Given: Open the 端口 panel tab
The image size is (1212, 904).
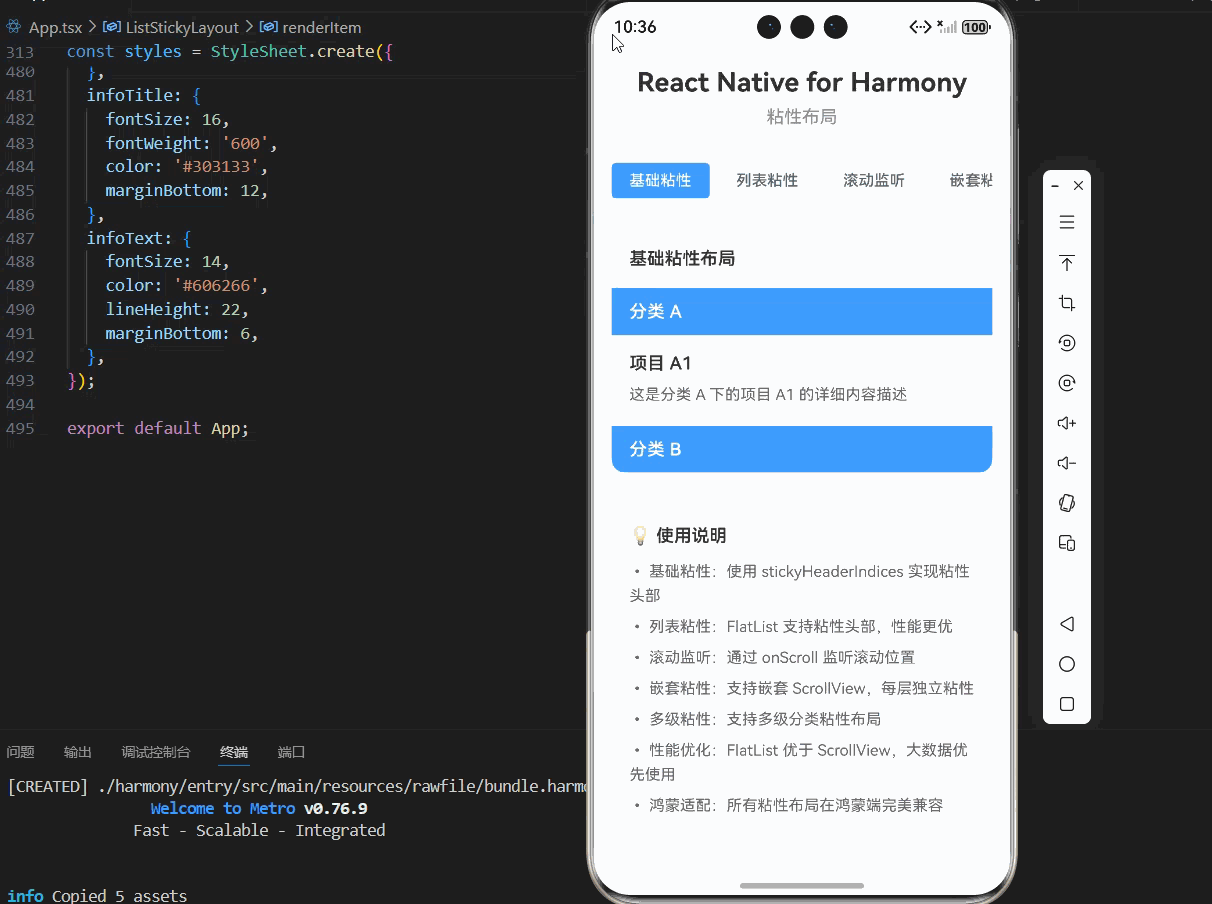Looking at the screenshot, I should [x=291, y=752].
